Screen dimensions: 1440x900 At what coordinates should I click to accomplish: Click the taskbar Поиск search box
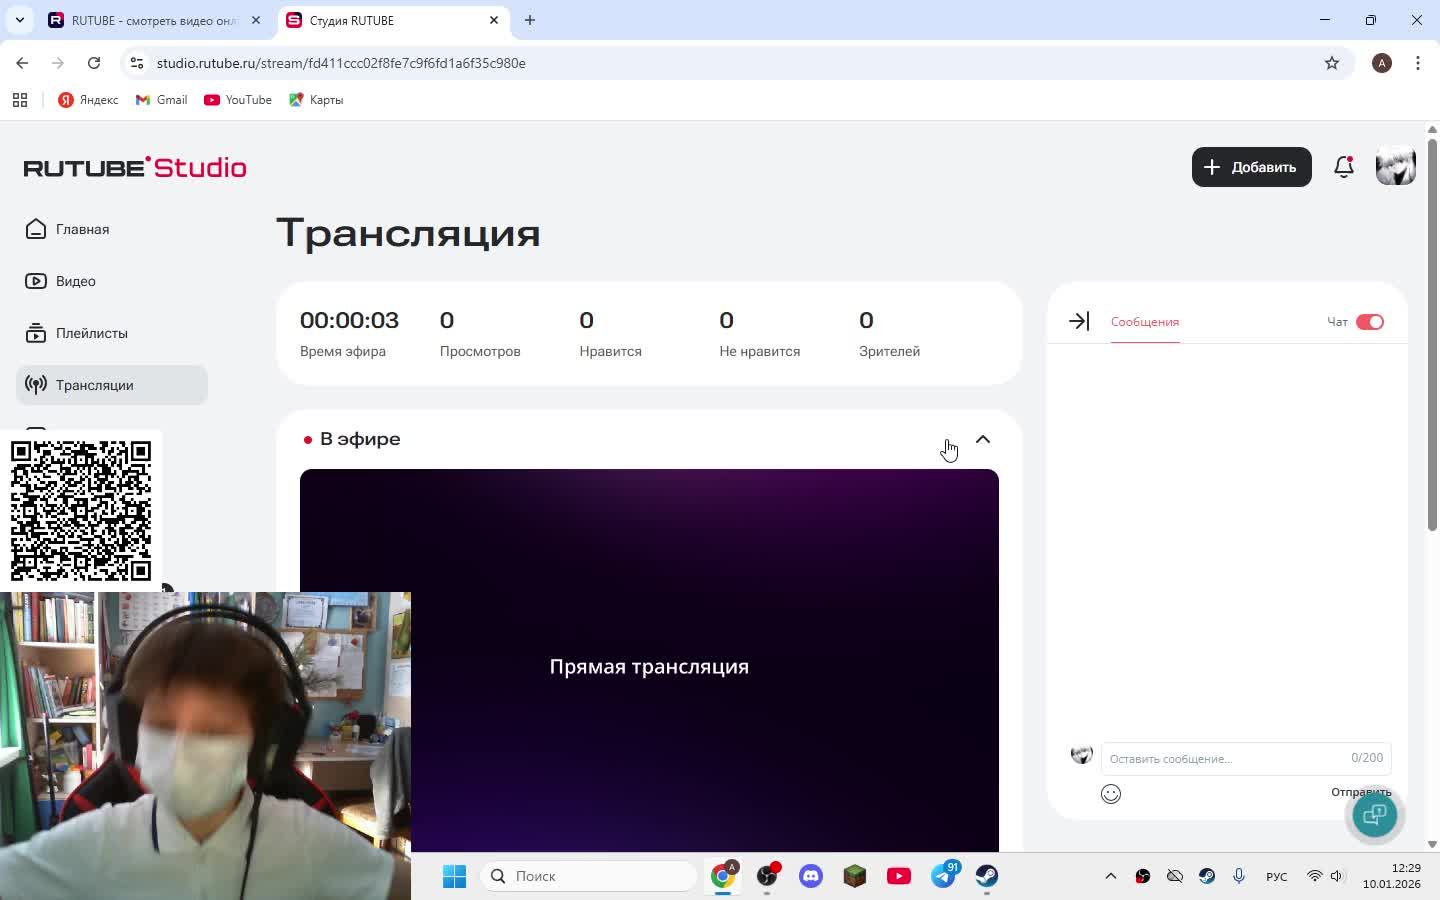(588, 876)
